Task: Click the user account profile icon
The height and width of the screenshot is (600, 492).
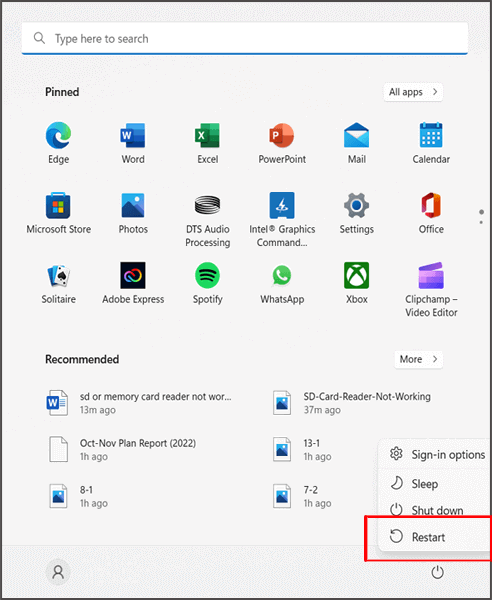Action: tap(58, 572)
